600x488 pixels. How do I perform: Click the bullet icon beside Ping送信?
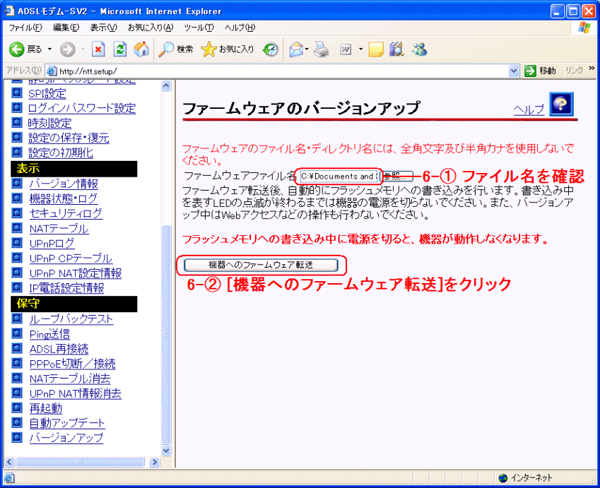16,333
